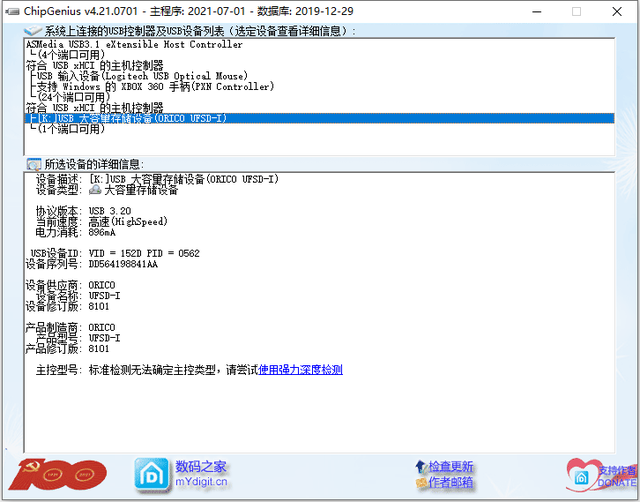Click the magnifier icon beside 所选设备的详细信息
Screen dimensions: 640x502
tap(33, 164)
